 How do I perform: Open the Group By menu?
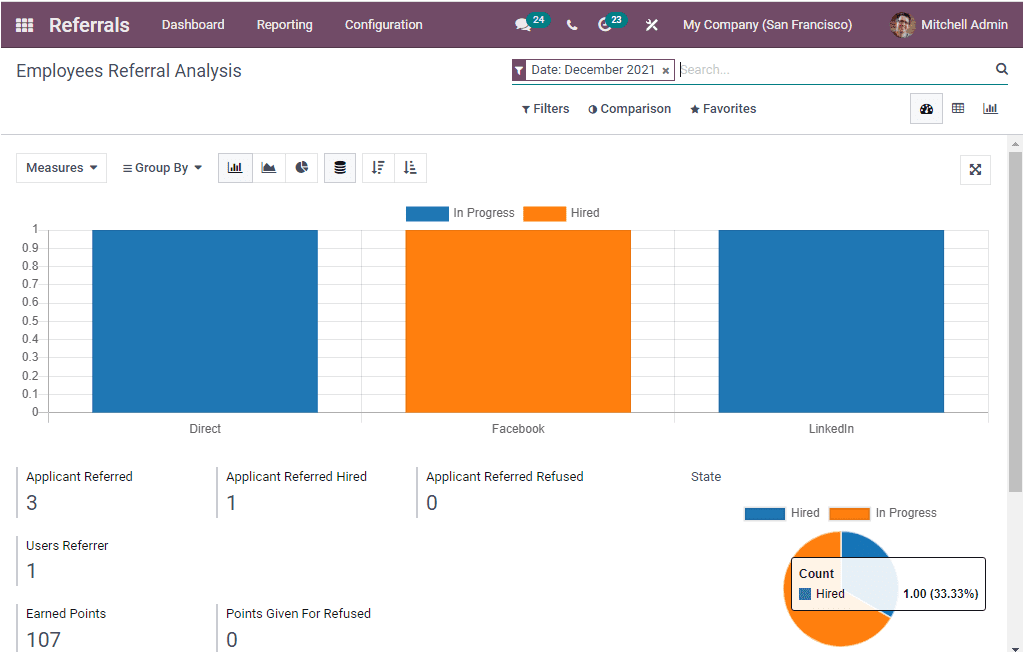point(161,167)
